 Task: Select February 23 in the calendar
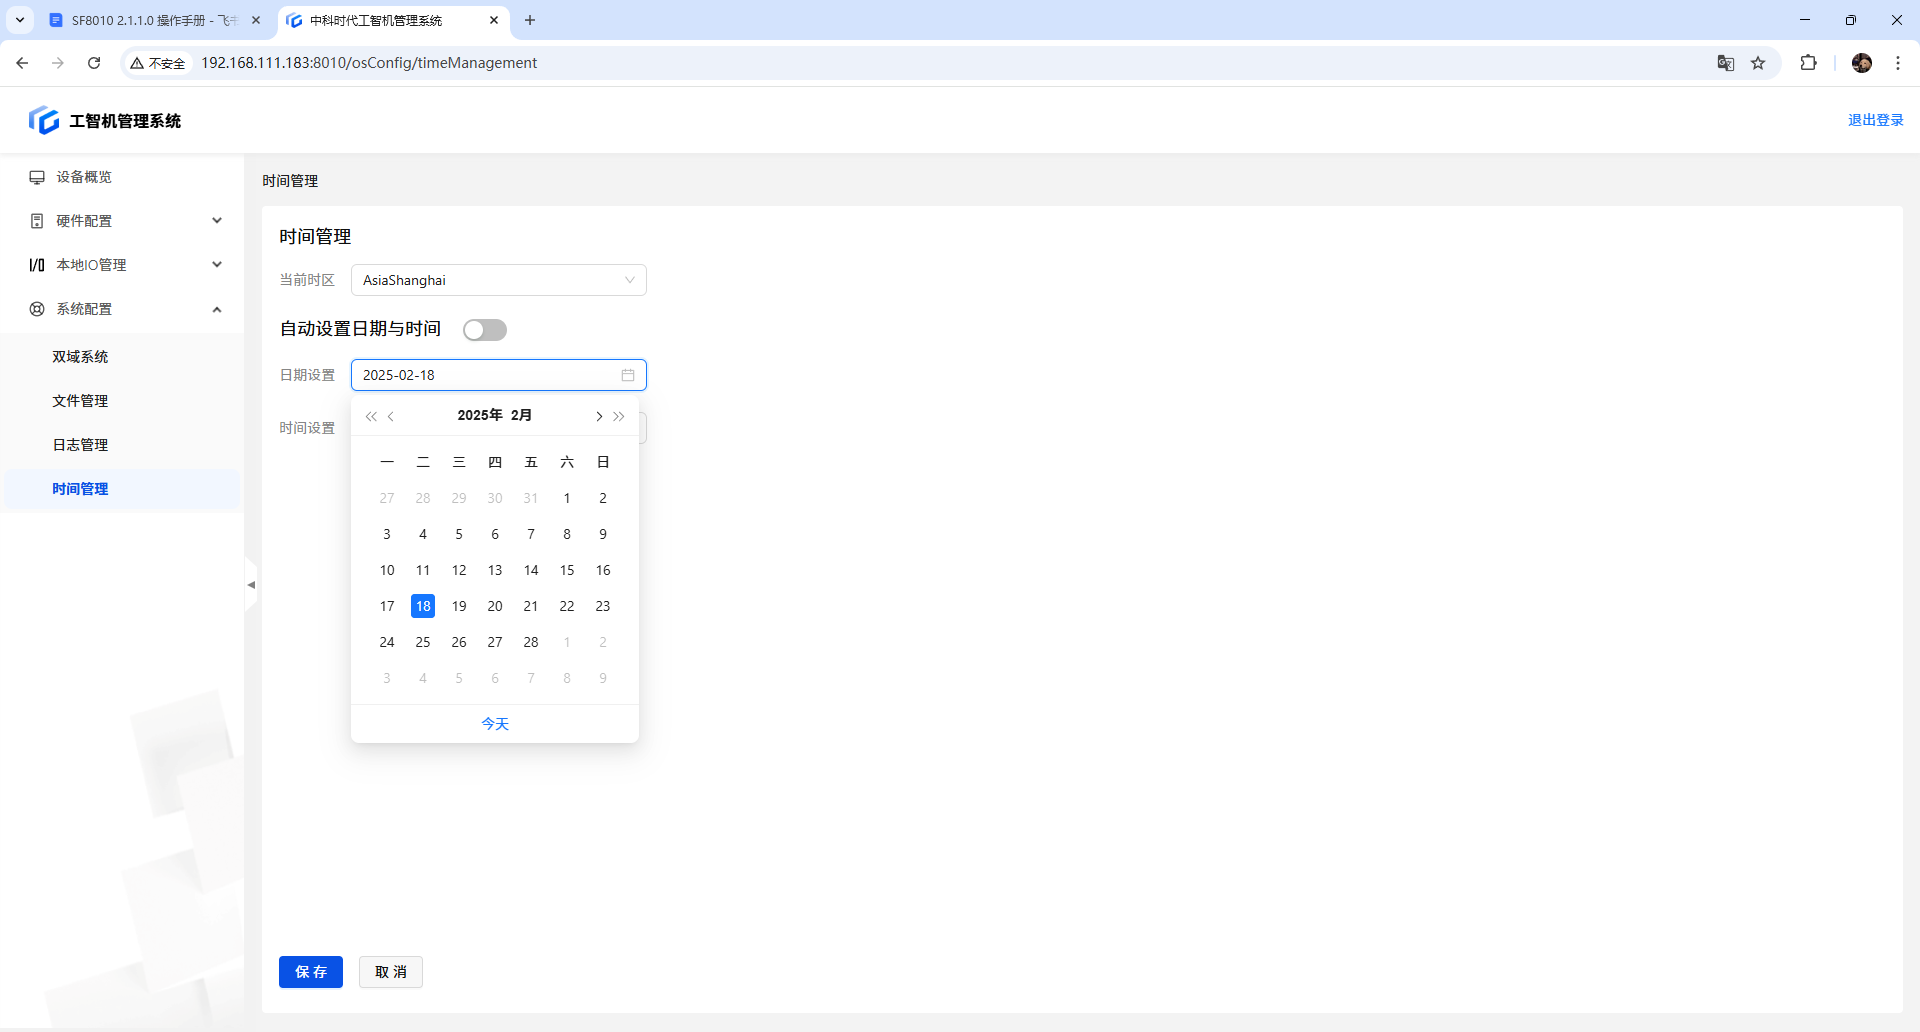[603, 606]
